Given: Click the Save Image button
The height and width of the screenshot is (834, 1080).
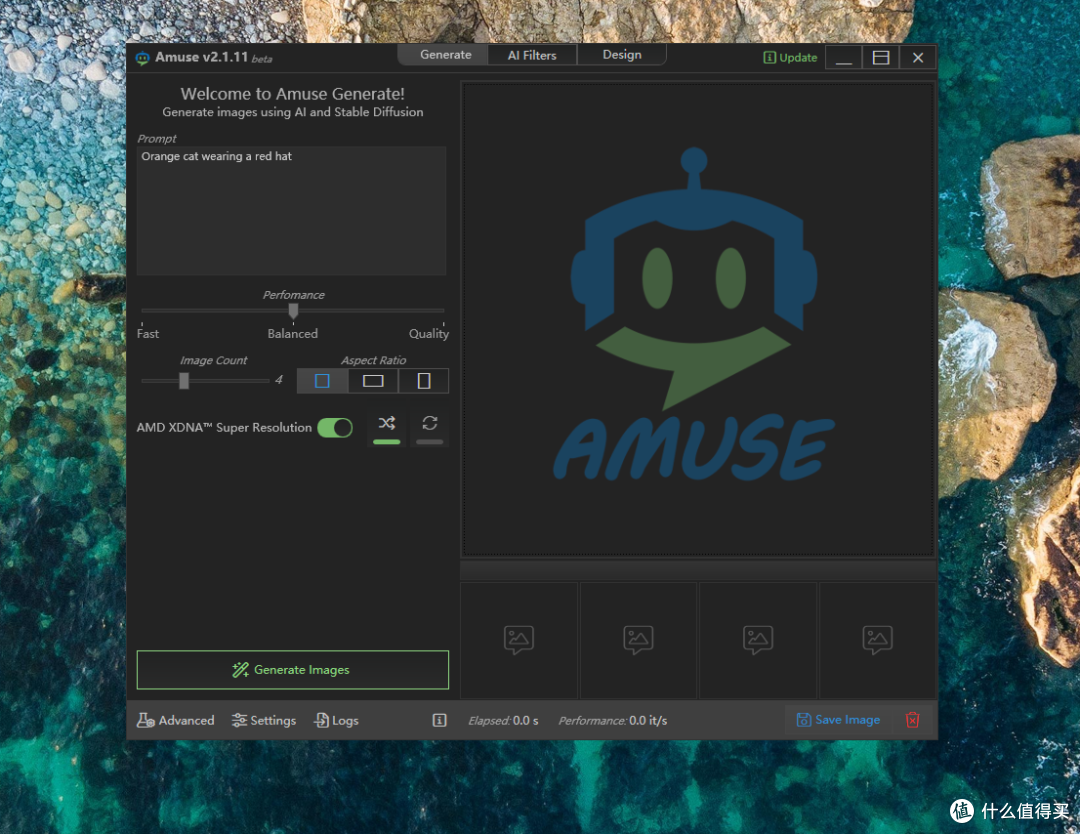Looking at the screenshot, I should [838, 720].
